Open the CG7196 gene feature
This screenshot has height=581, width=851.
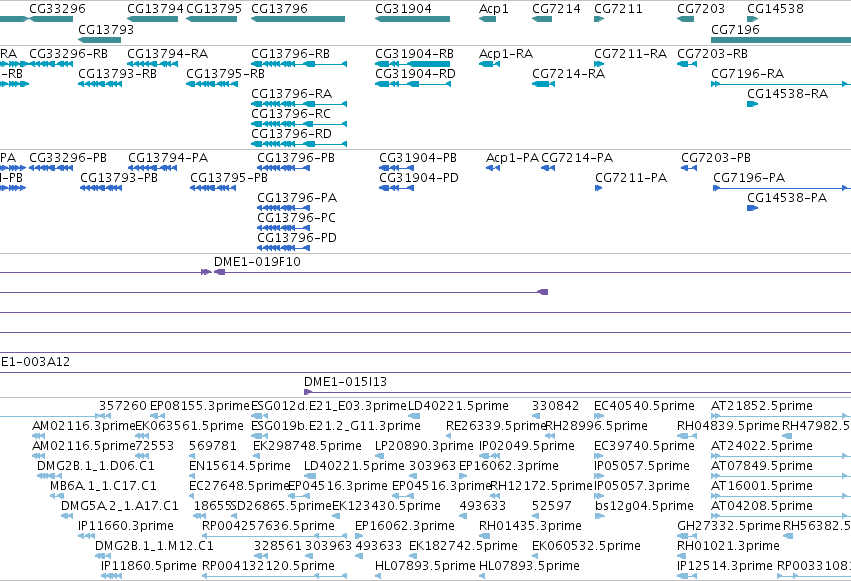(781, 40)
